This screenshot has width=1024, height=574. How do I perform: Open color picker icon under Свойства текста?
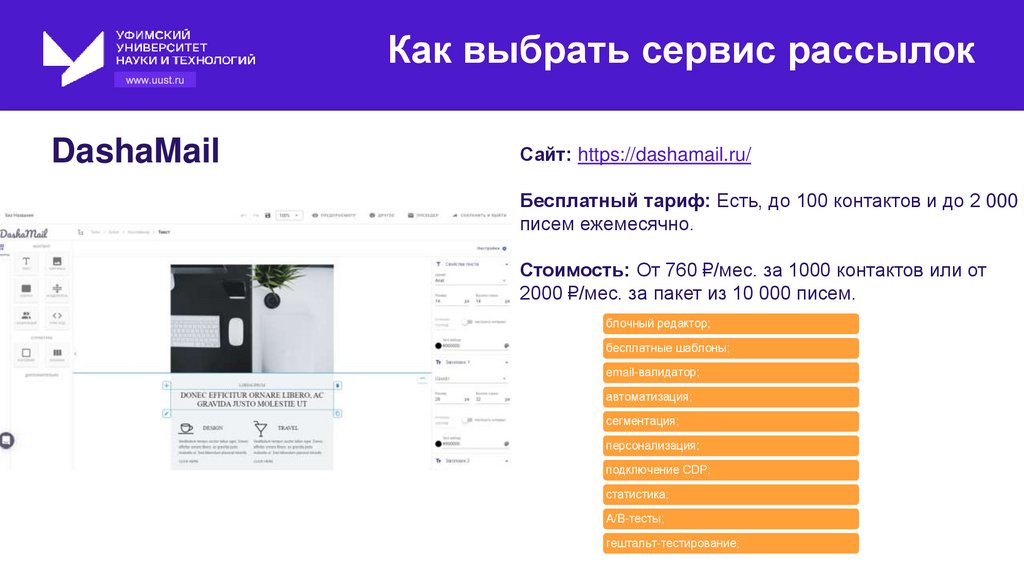tap(507, 345)
